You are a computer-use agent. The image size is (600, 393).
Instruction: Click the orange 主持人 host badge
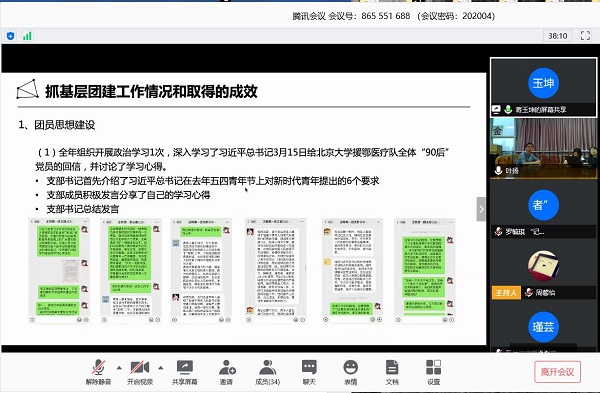(x=506, y=293)
